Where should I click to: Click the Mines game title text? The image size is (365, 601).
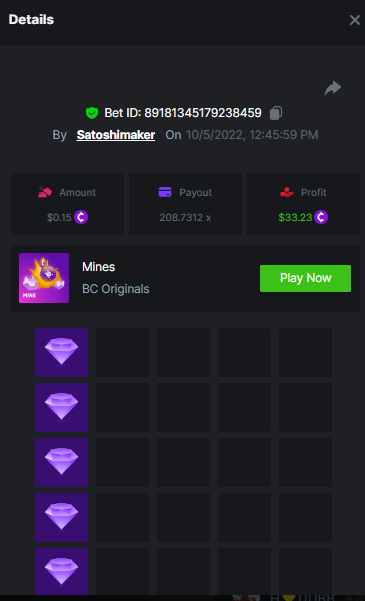coord(99,267)
